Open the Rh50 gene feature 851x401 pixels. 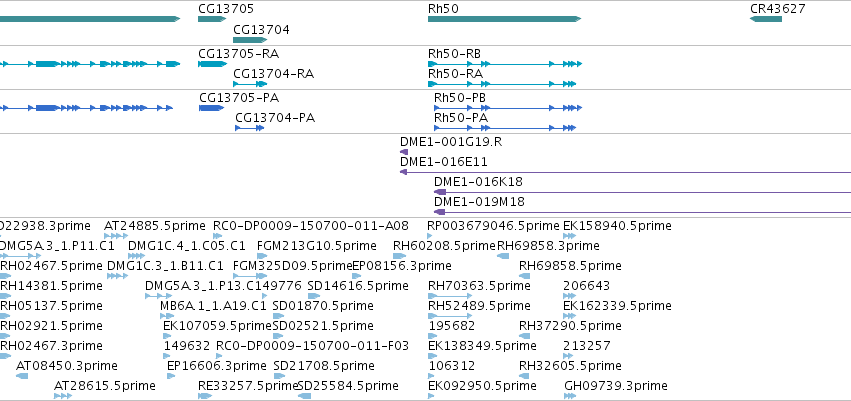click(x=504, y=19)
